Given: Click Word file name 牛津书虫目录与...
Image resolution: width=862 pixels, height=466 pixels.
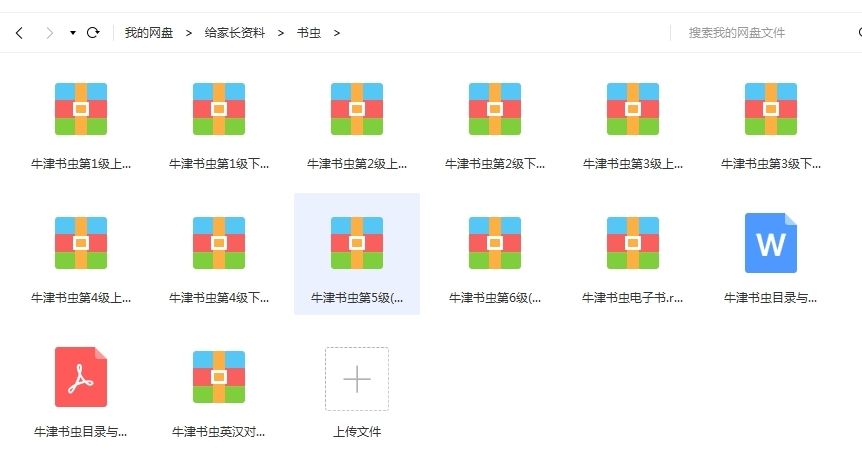Looking at the screenshot, I should click(771, 298).
